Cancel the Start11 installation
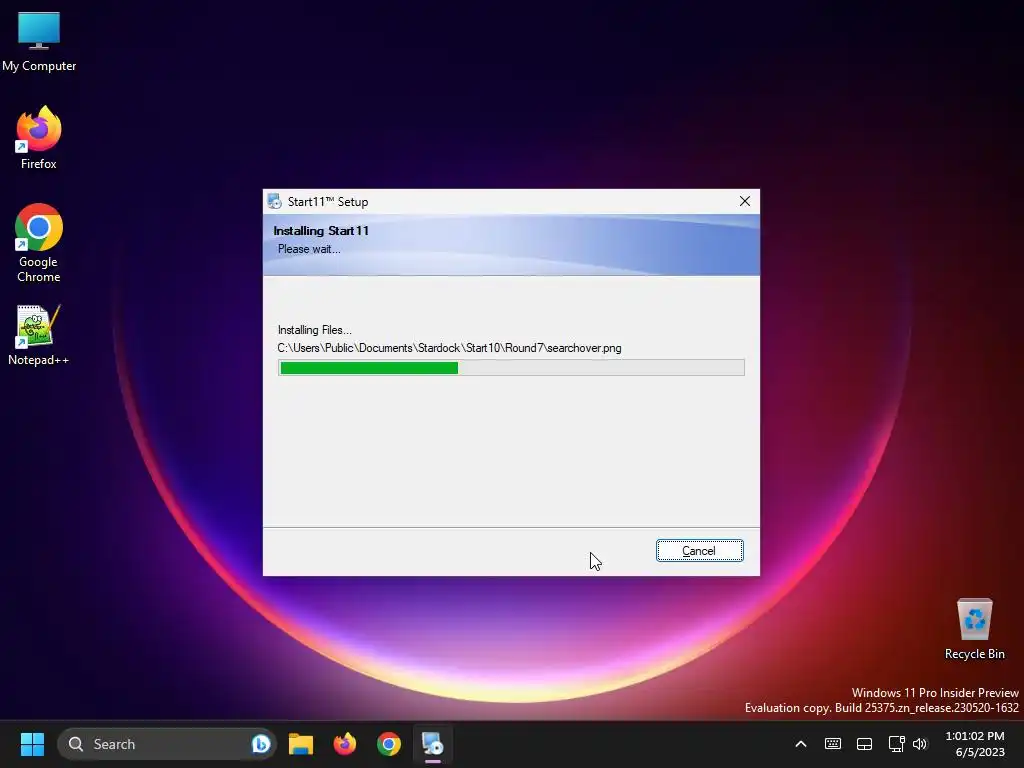This screenshot has width=1024, height=768. (699, 551)
